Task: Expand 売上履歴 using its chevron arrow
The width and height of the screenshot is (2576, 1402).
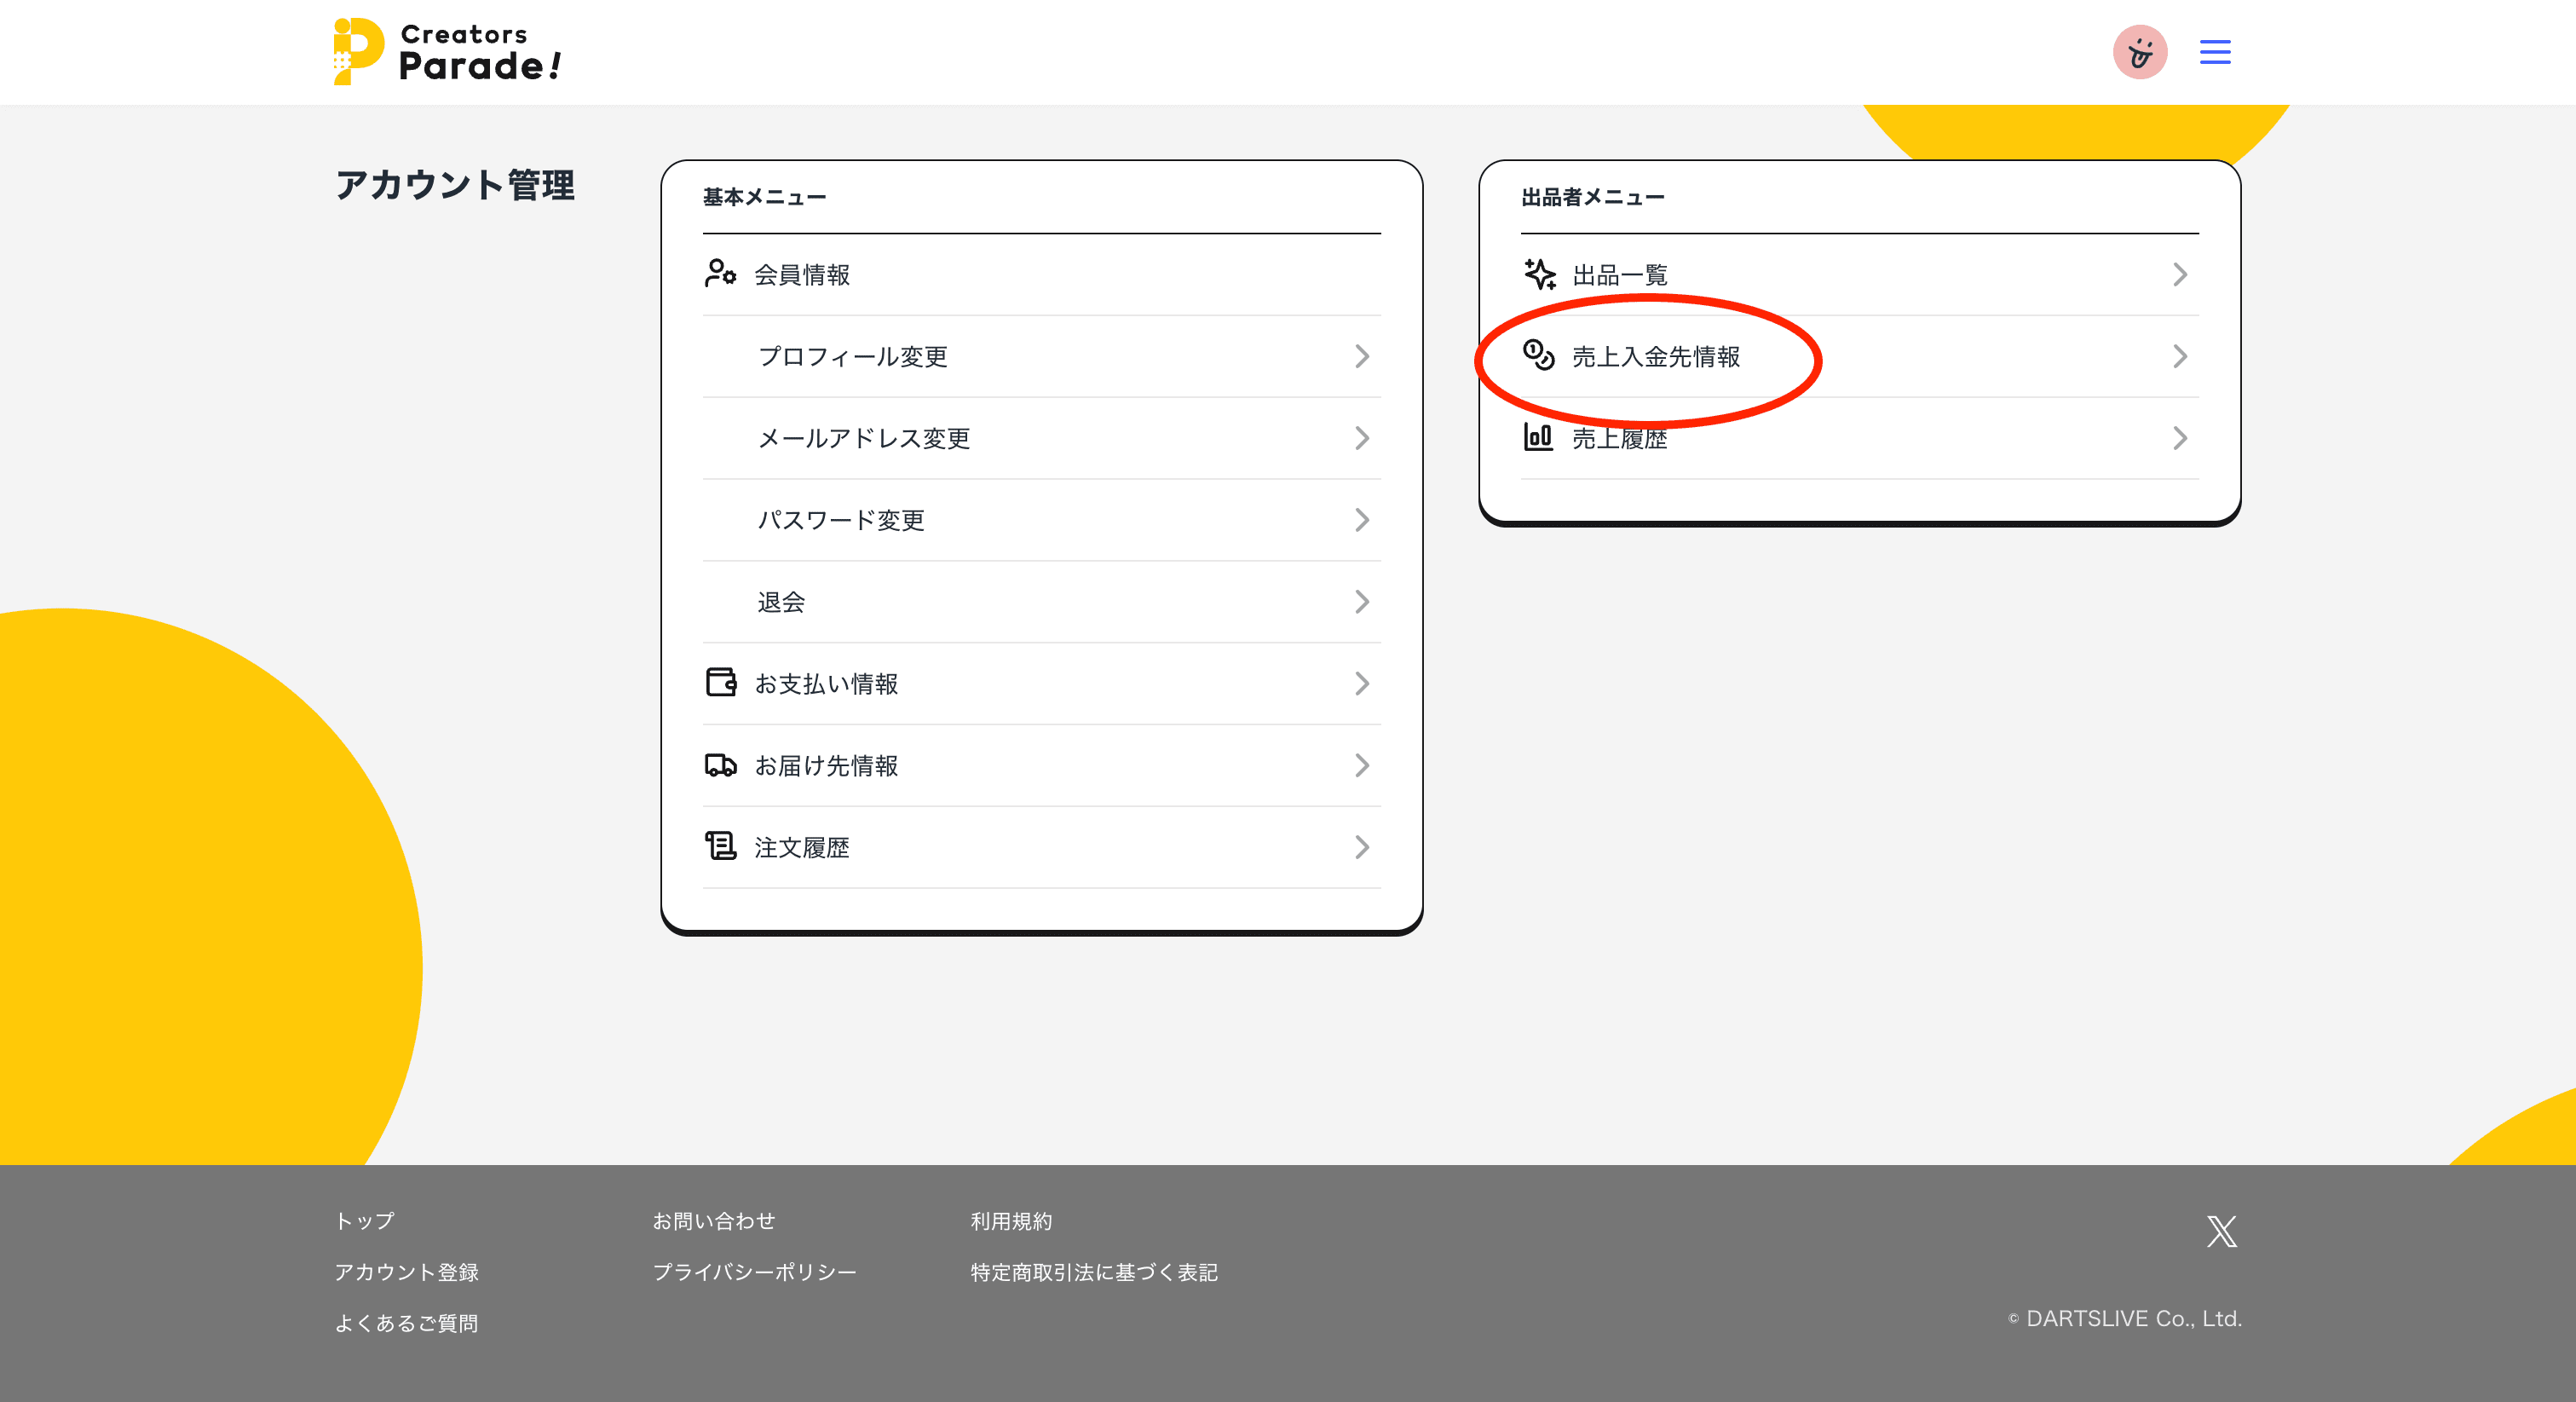Action: click(2179, 437)
